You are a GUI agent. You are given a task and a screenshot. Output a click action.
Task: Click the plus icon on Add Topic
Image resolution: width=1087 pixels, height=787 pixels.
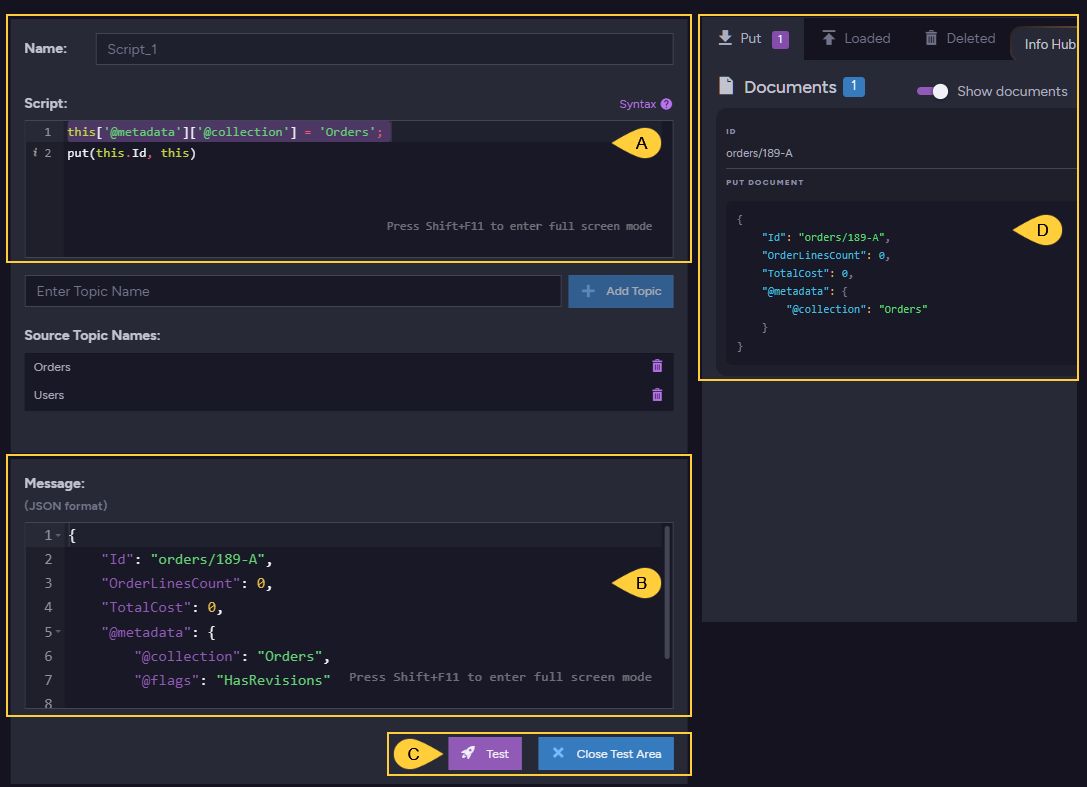[588, 291]
